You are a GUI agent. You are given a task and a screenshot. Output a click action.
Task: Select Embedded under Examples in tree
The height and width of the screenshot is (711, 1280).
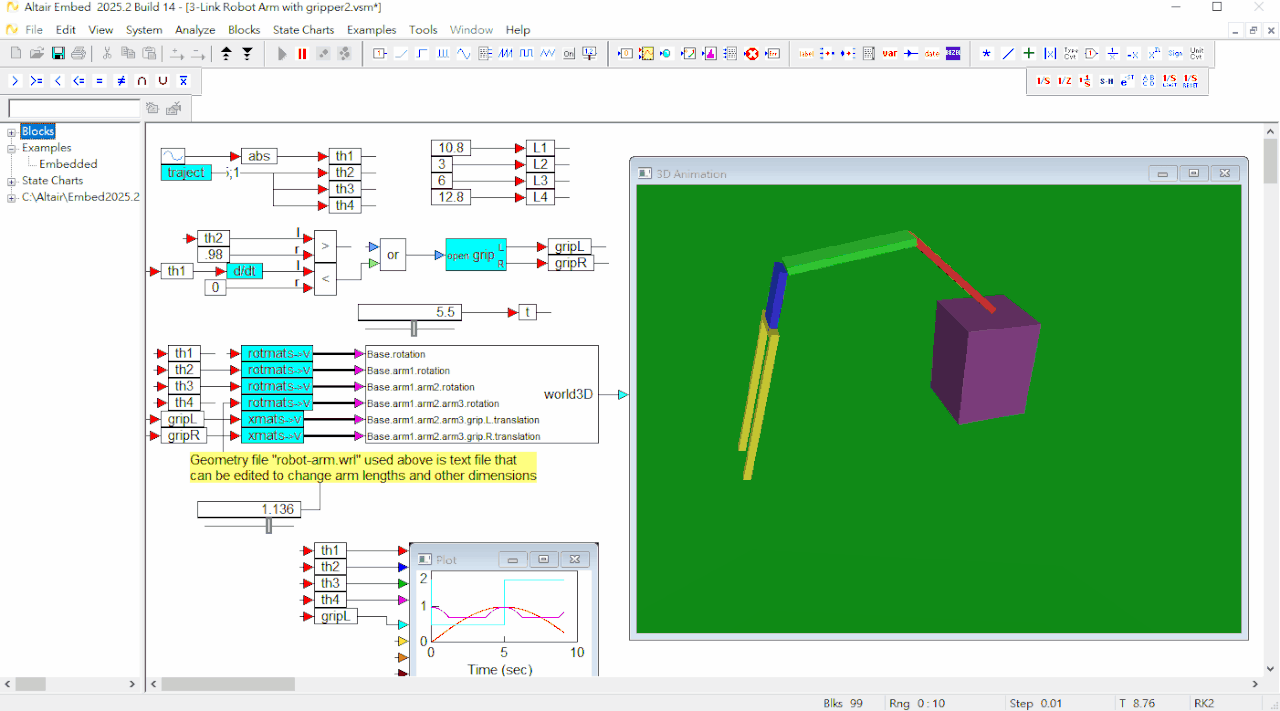click(68, 164)
